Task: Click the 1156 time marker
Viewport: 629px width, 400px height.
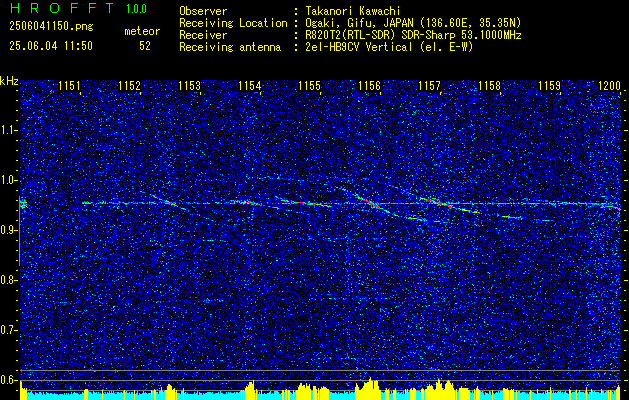Action: pyautogui.click(x=369, y=85)
